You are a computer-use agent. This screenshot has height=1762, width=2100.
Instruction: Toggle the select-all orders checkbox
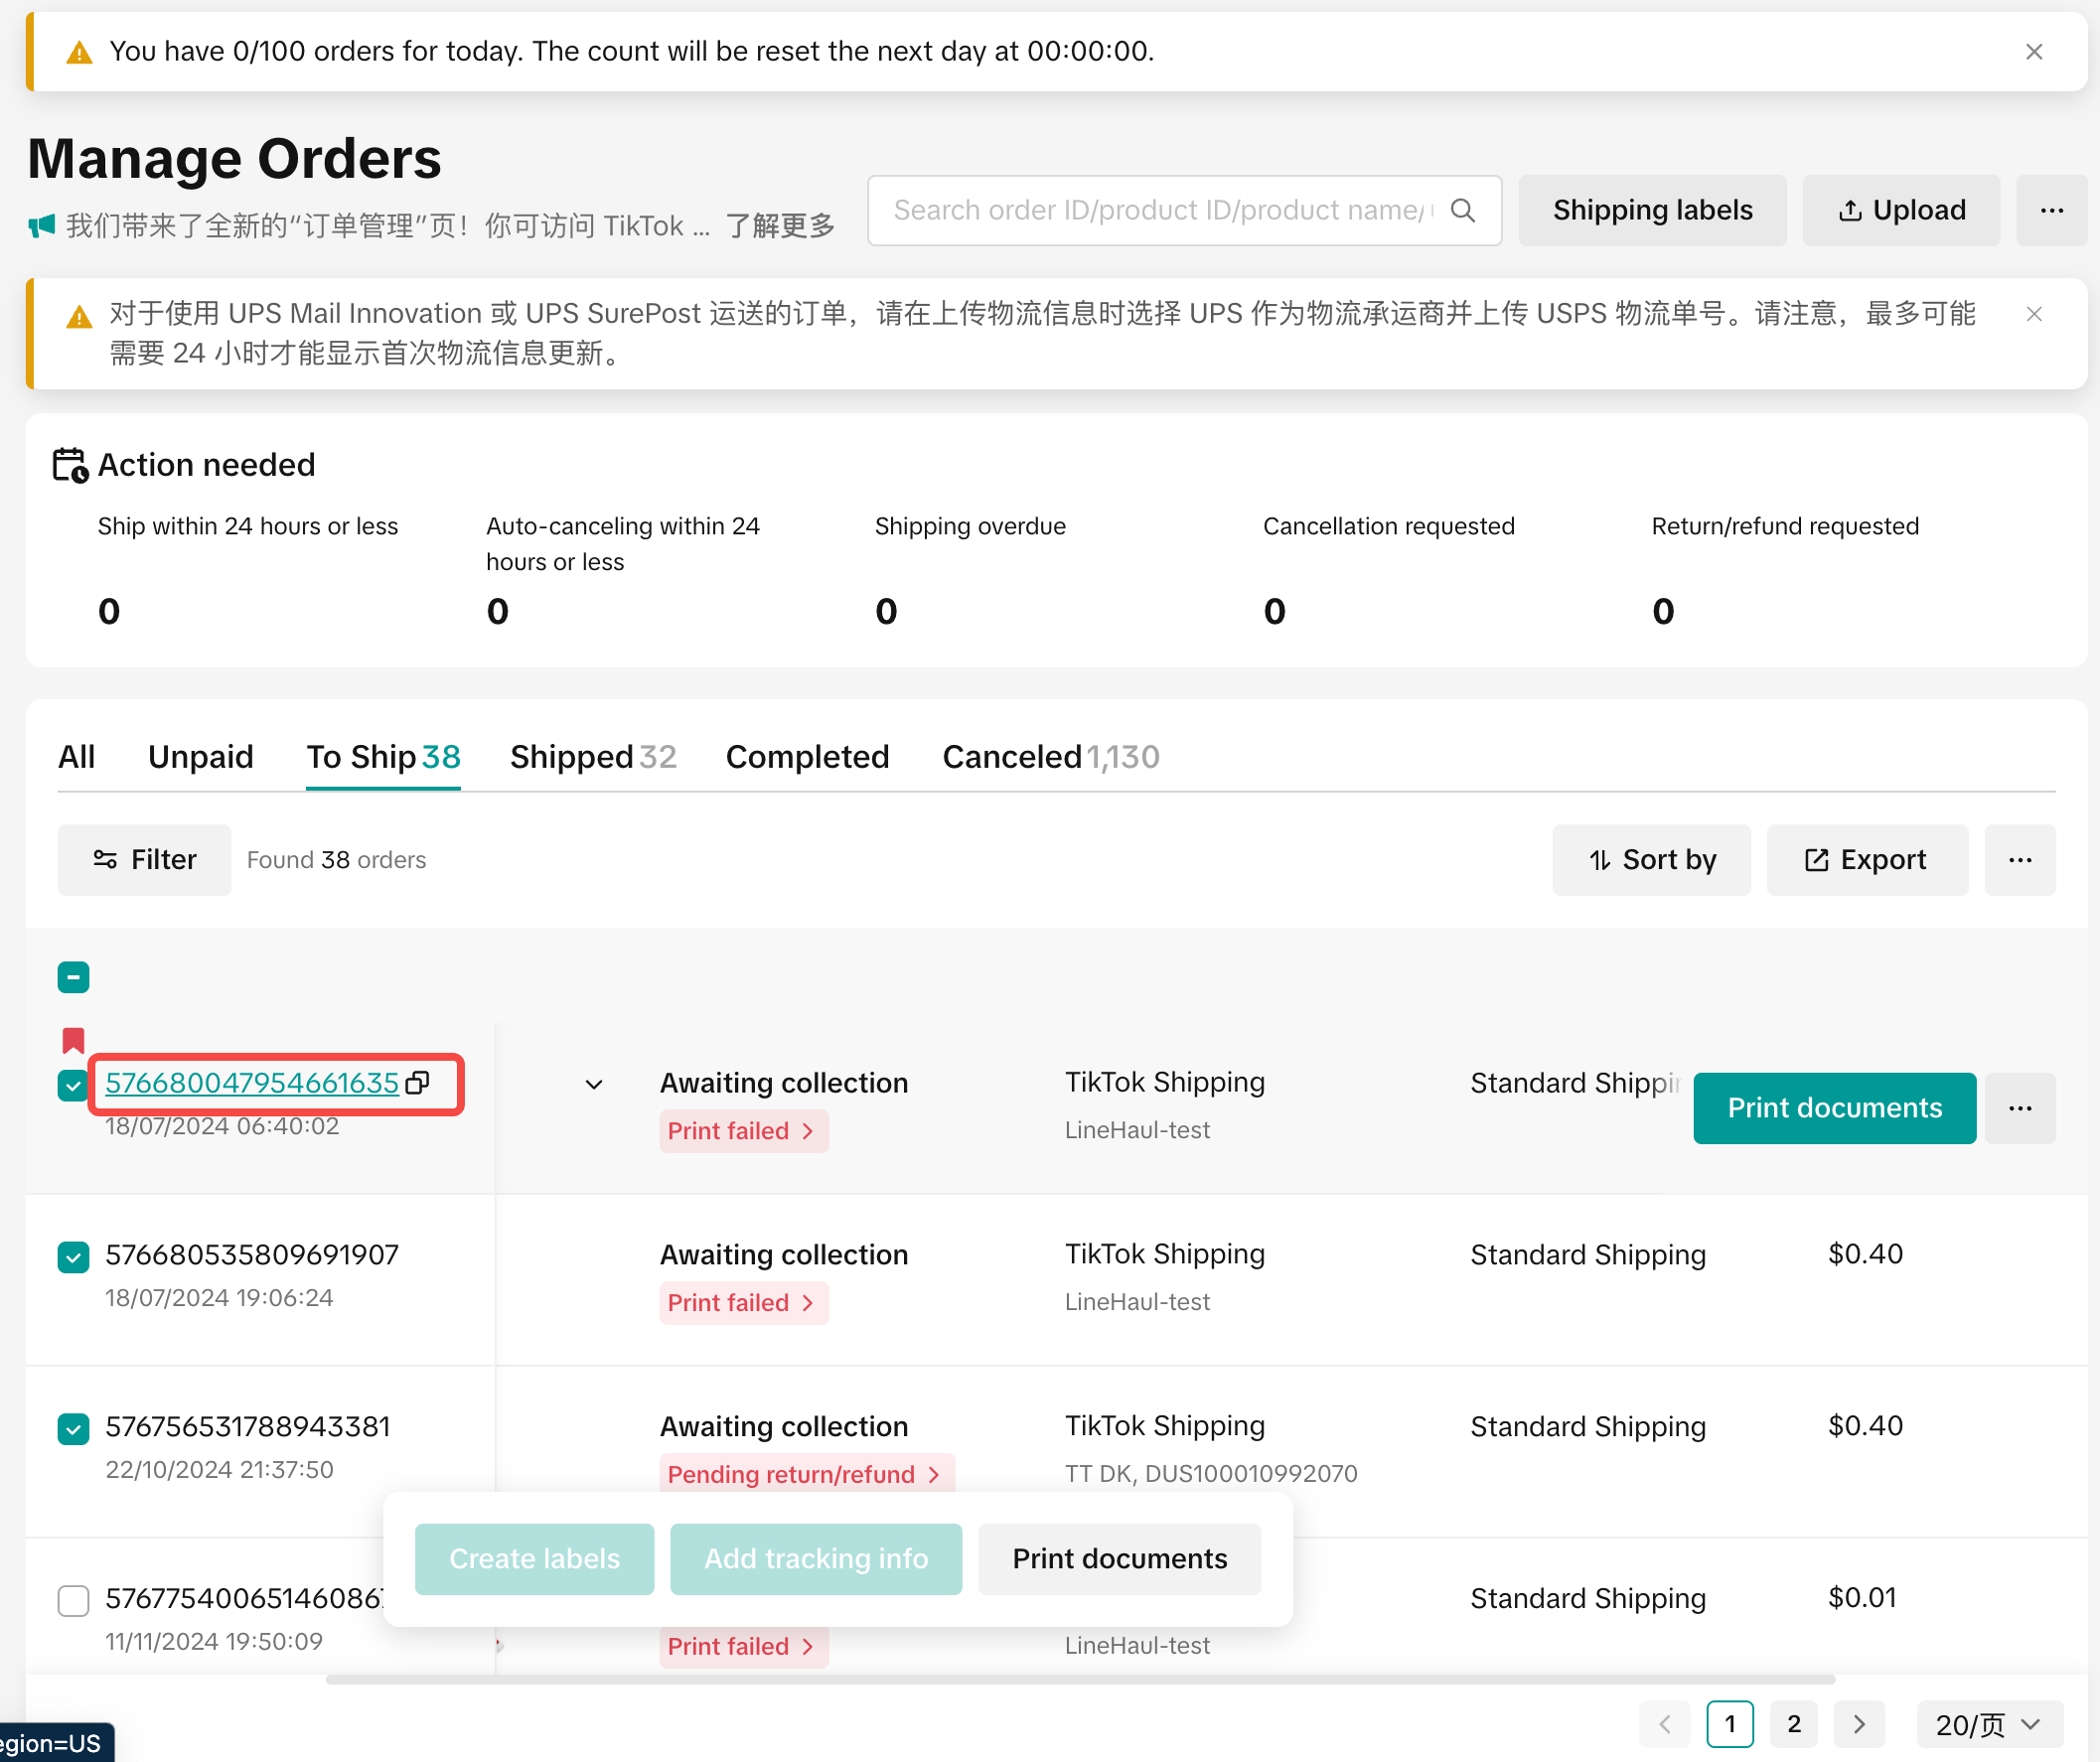click(73, 977)
